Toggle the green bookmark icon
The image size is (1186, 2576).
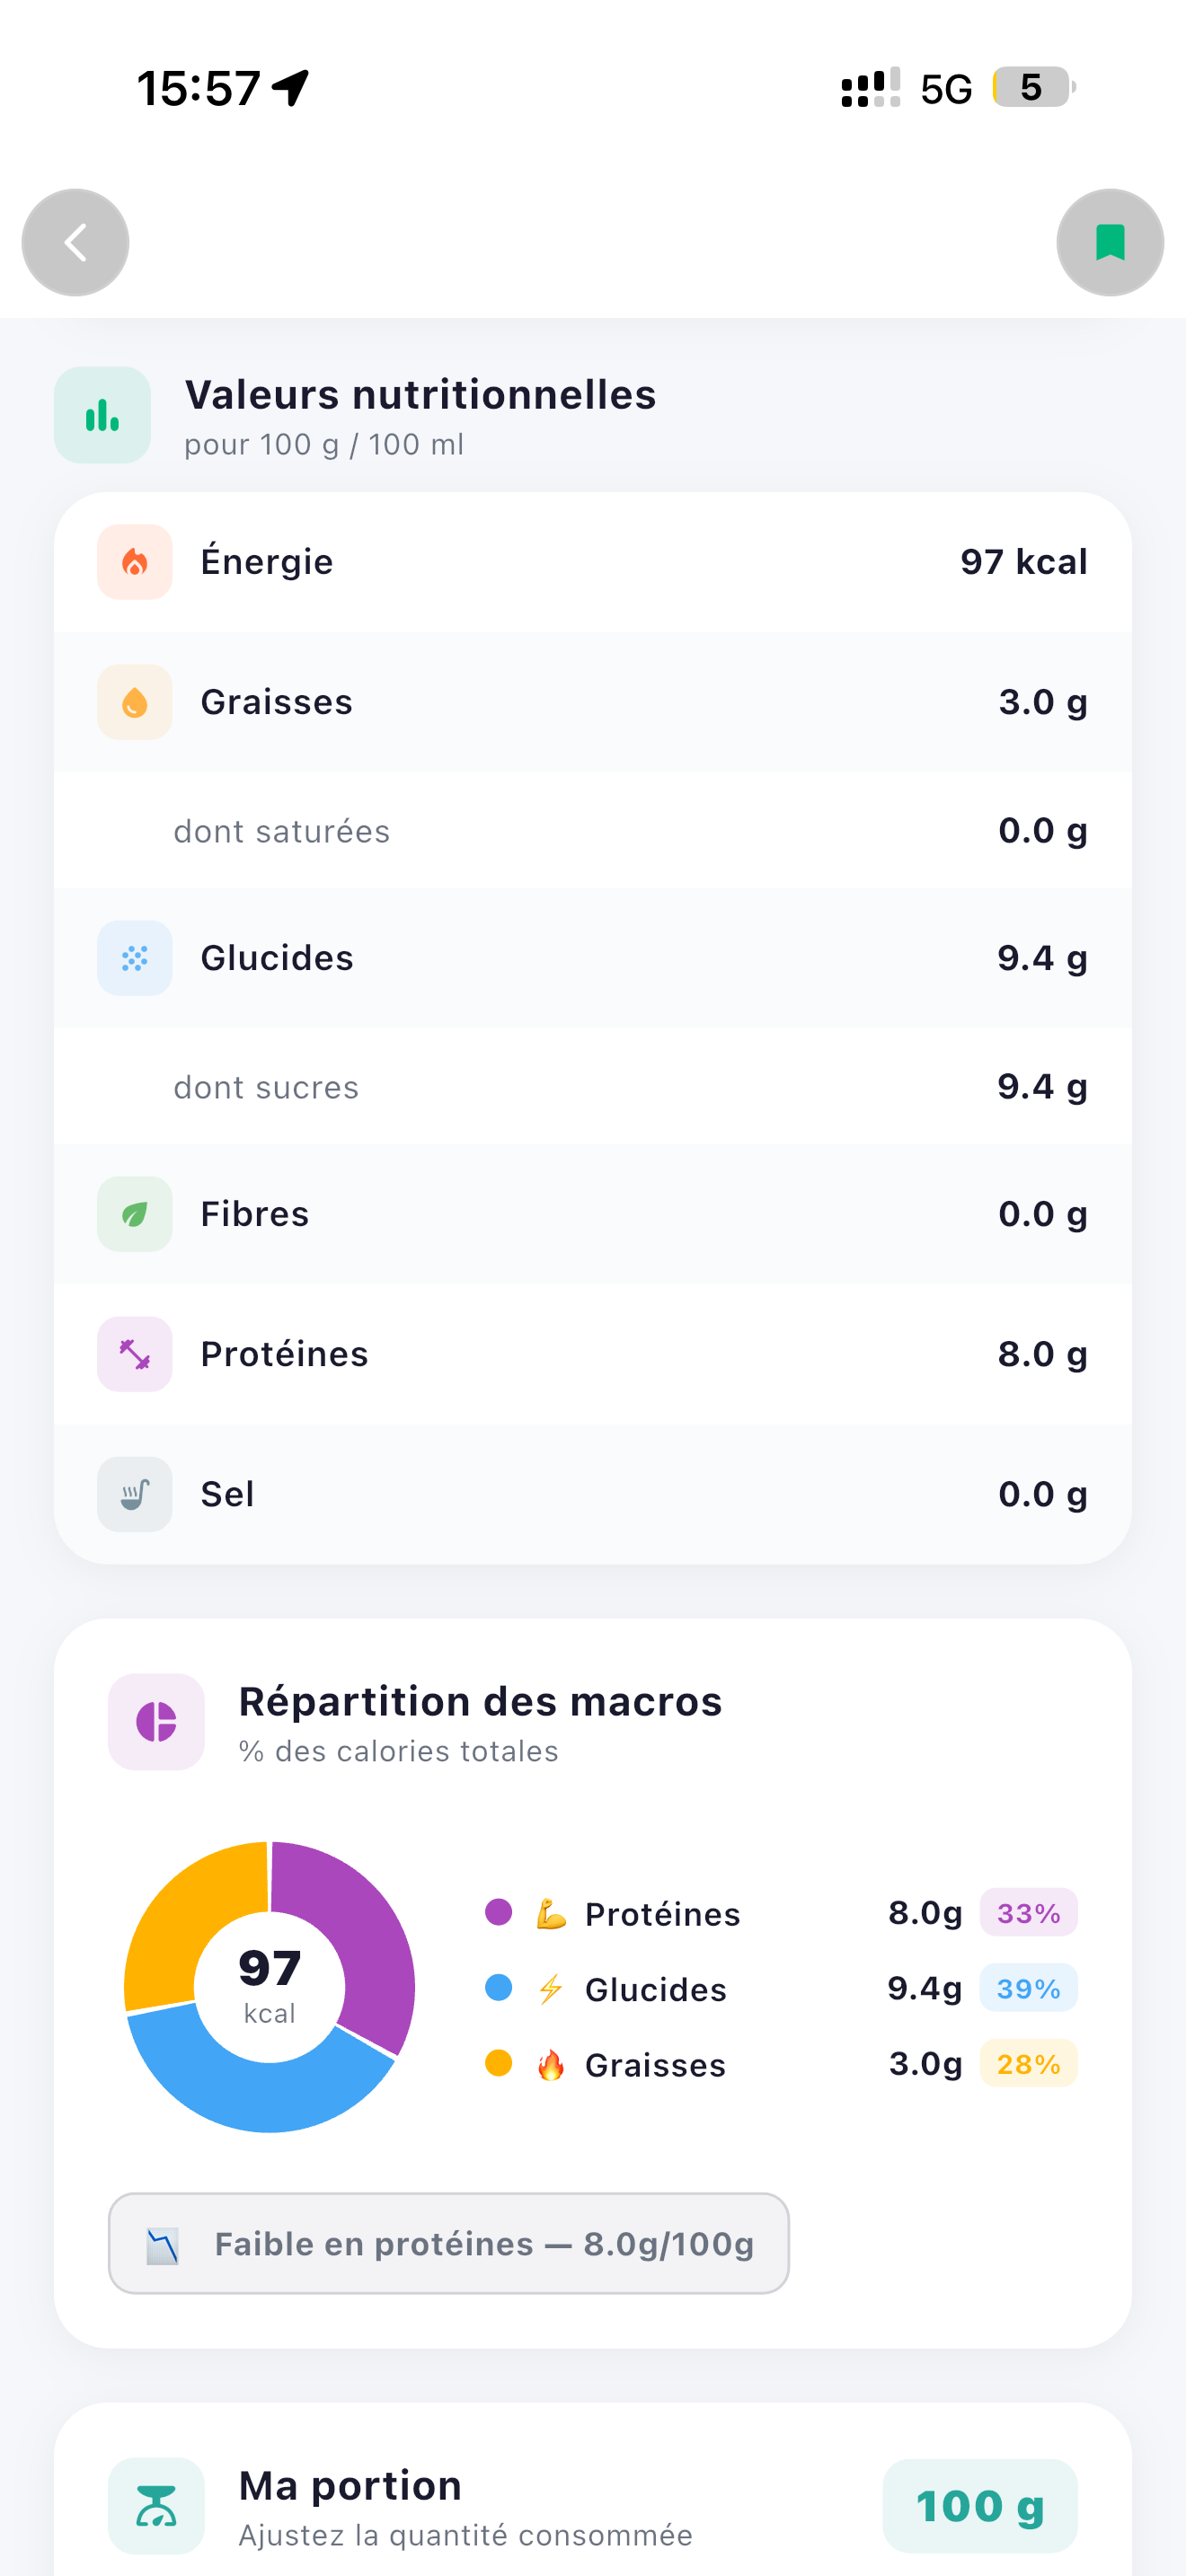click(1110, 242)
